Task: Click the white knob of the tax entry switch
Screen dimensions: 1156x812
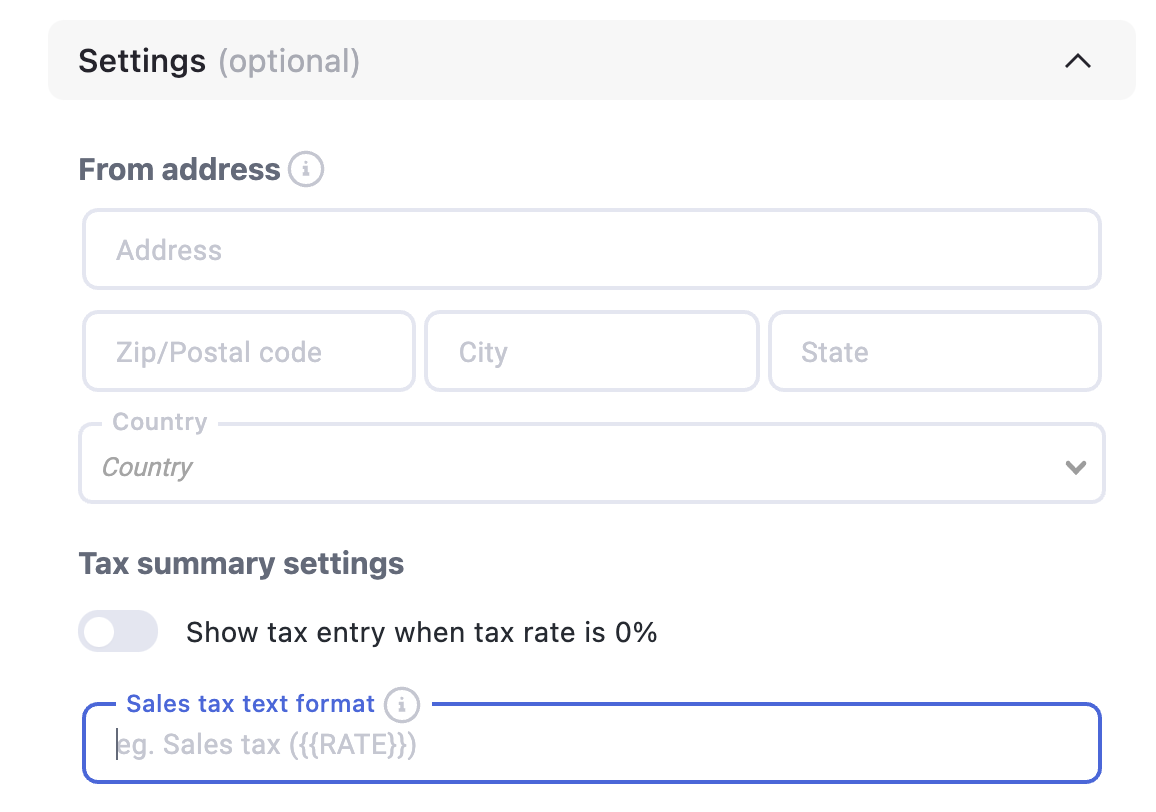Action: coord(100,631)
